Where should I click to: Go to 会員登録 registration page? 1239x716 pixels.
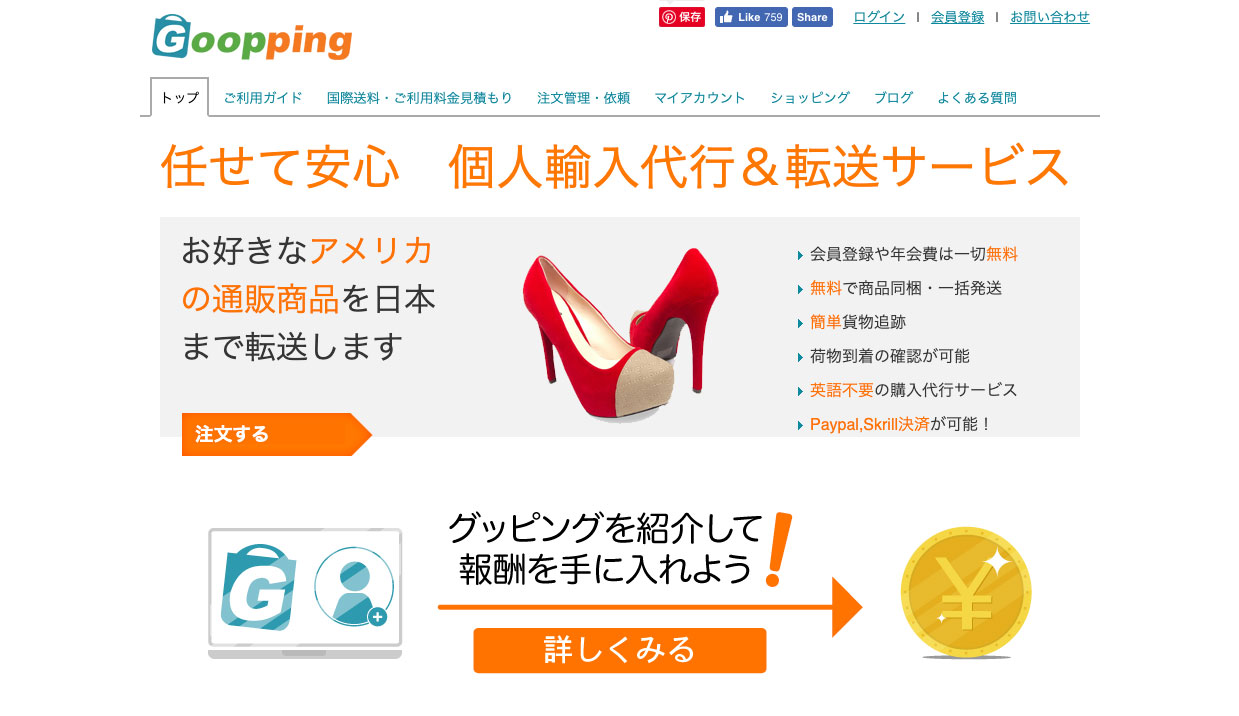pos(957,17)
